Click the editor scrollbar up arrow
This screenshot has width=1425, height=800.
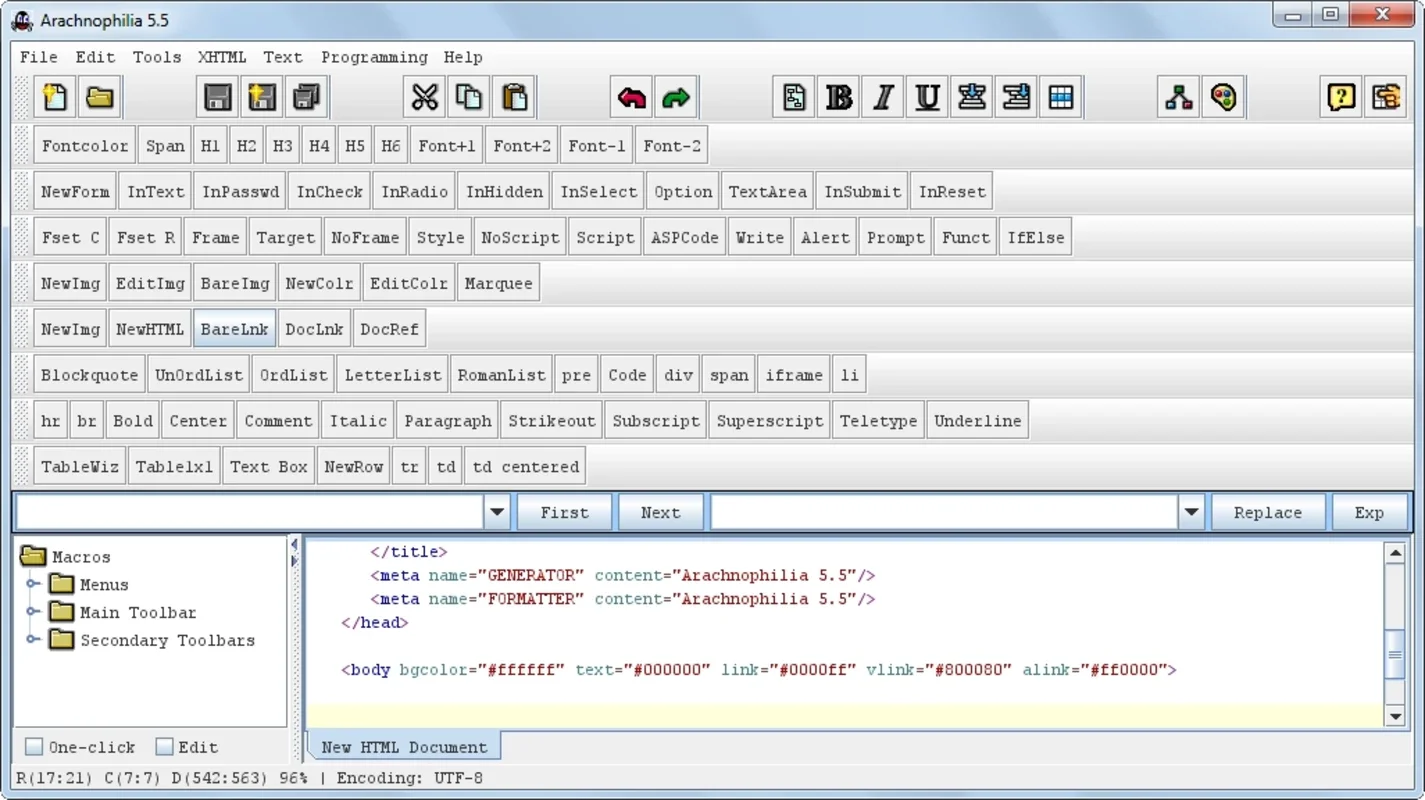[1396, 552]
